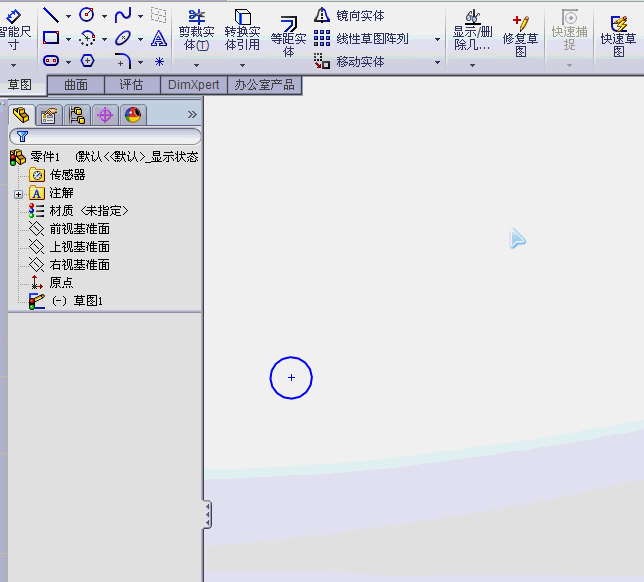
Task: Select the Point sketch tool
Action: pos(159,62)
